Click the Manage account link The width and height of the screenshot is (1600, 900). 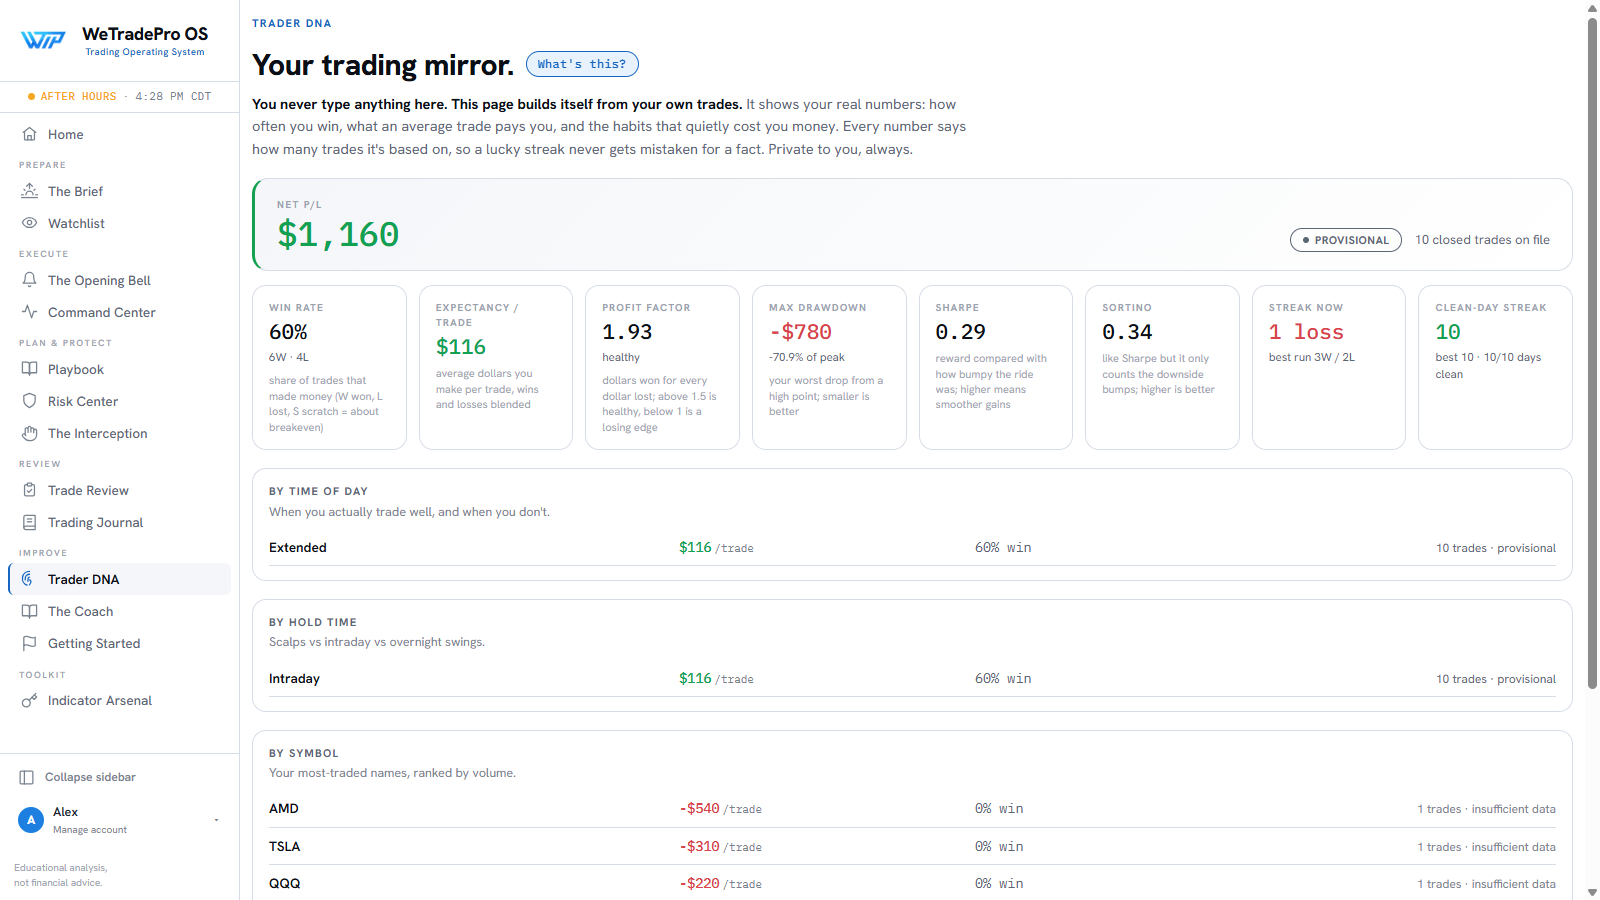90,830
